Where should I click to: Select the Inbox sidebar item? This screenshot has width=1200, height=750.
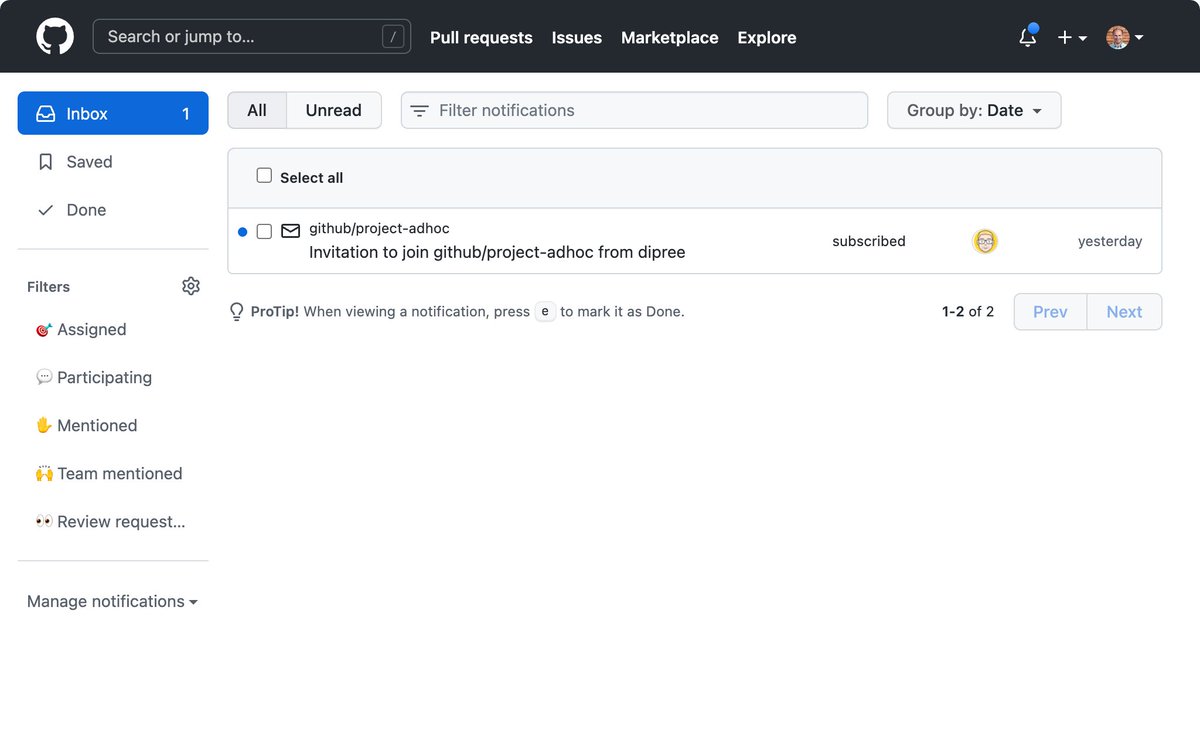pyautogui.click(x=113, y=113)
